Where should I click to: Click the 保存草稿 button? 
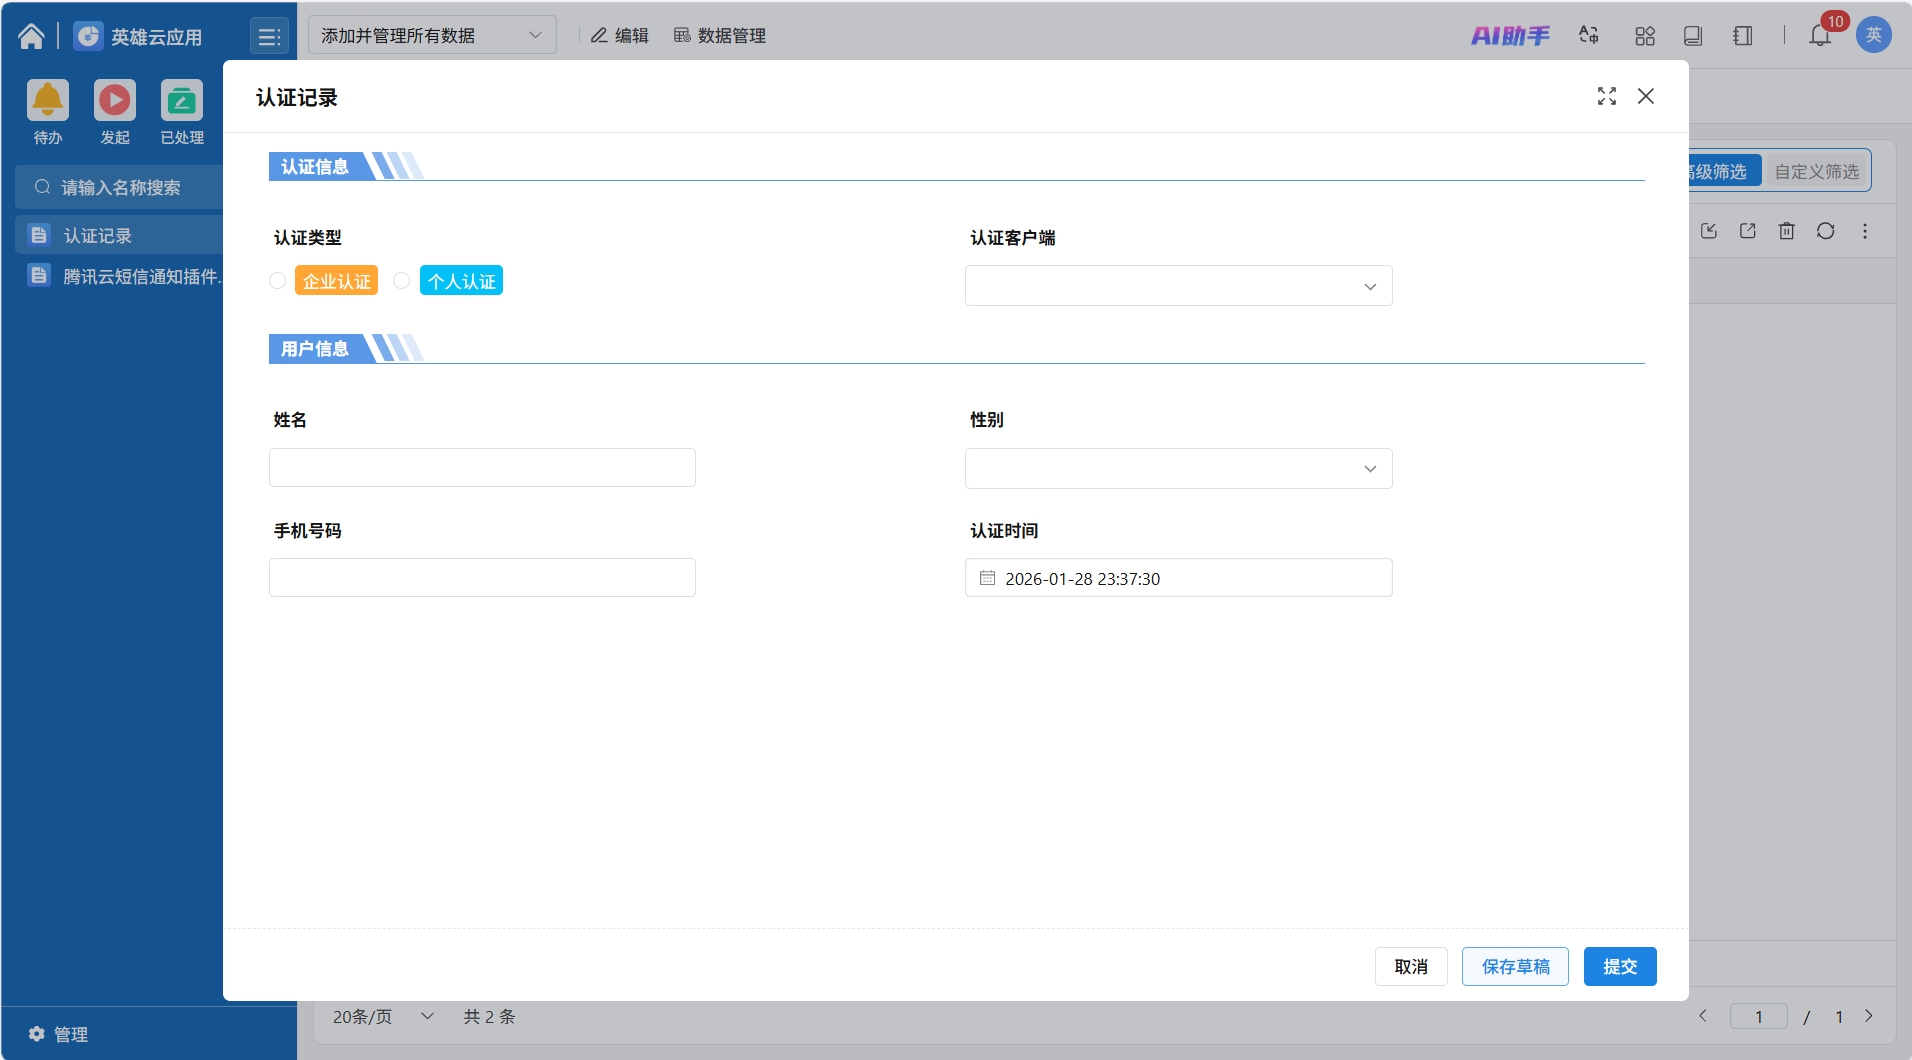(x=1514, y=966)
